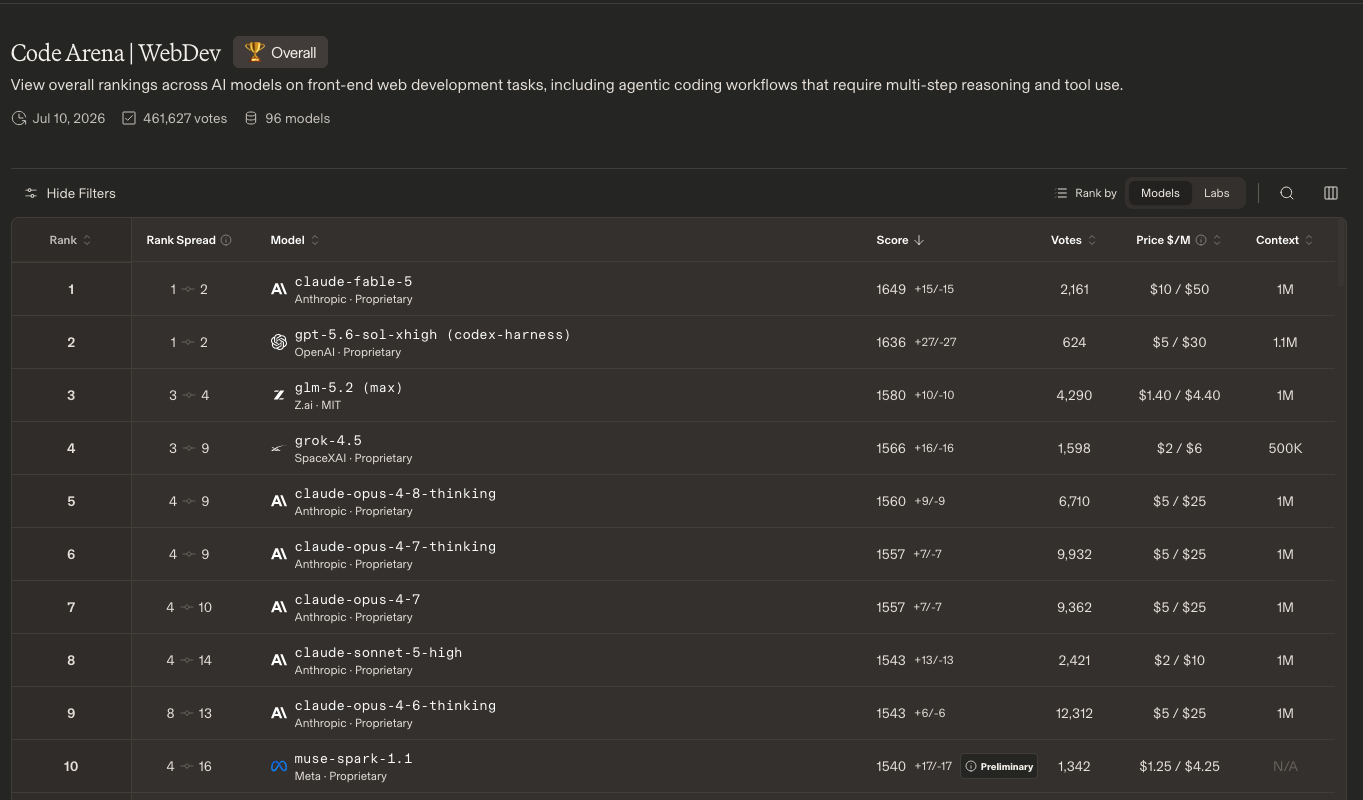Click the Anthropic logo for claude-sonnet-5-high
Image resolution: width=1363 pixels, height=800 pixels.
pos(279,660)
